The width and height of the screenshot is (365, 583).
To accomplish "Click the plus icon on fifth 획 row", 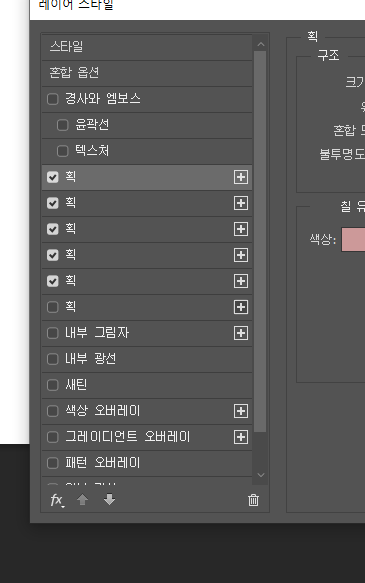I will (x=241, y=281).
